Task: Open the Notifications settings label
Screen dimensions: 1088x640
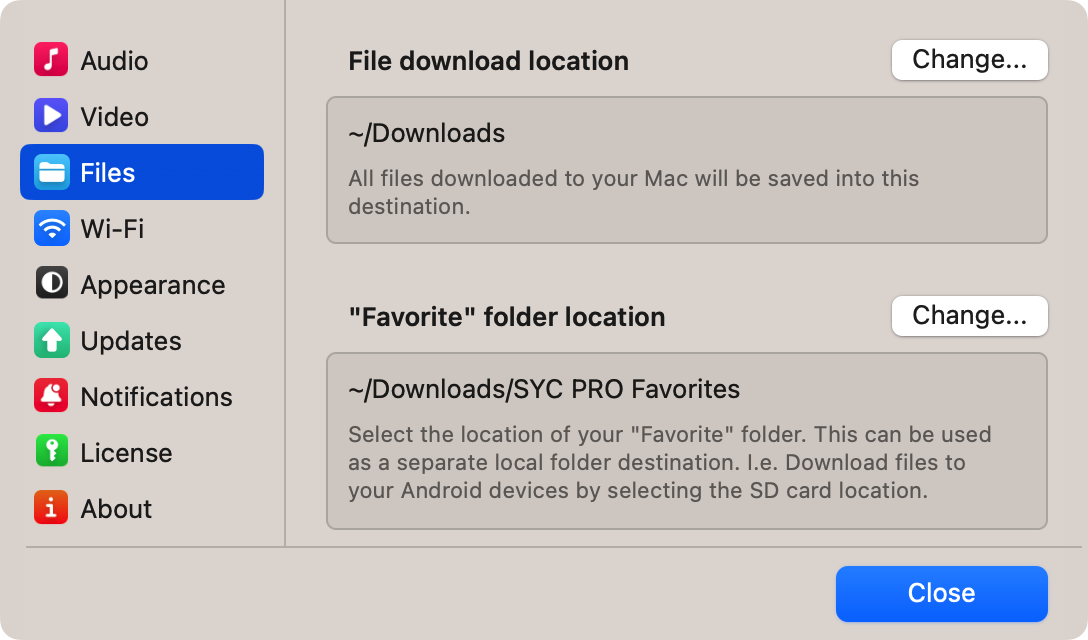Action: pos(156,397)
